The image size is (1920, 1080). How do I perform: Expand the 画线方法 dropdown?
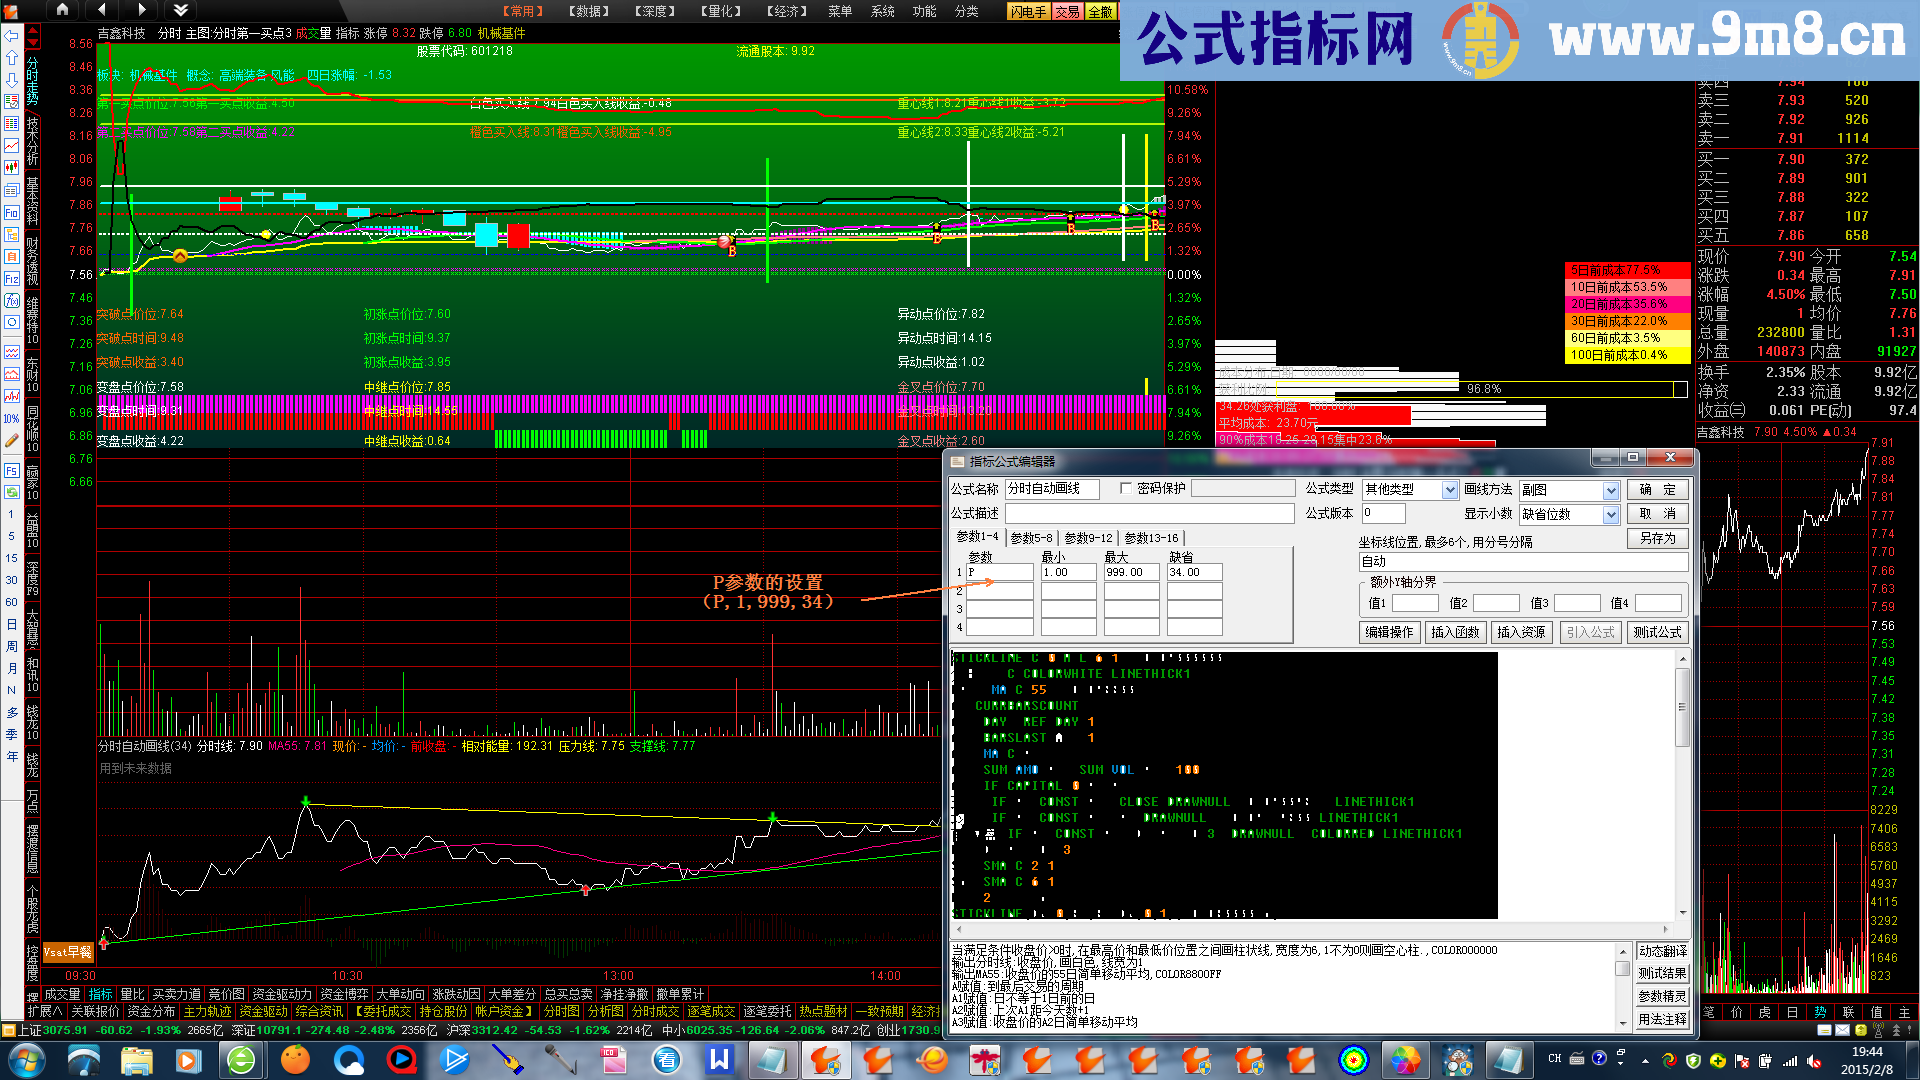tap(1610, 490)
